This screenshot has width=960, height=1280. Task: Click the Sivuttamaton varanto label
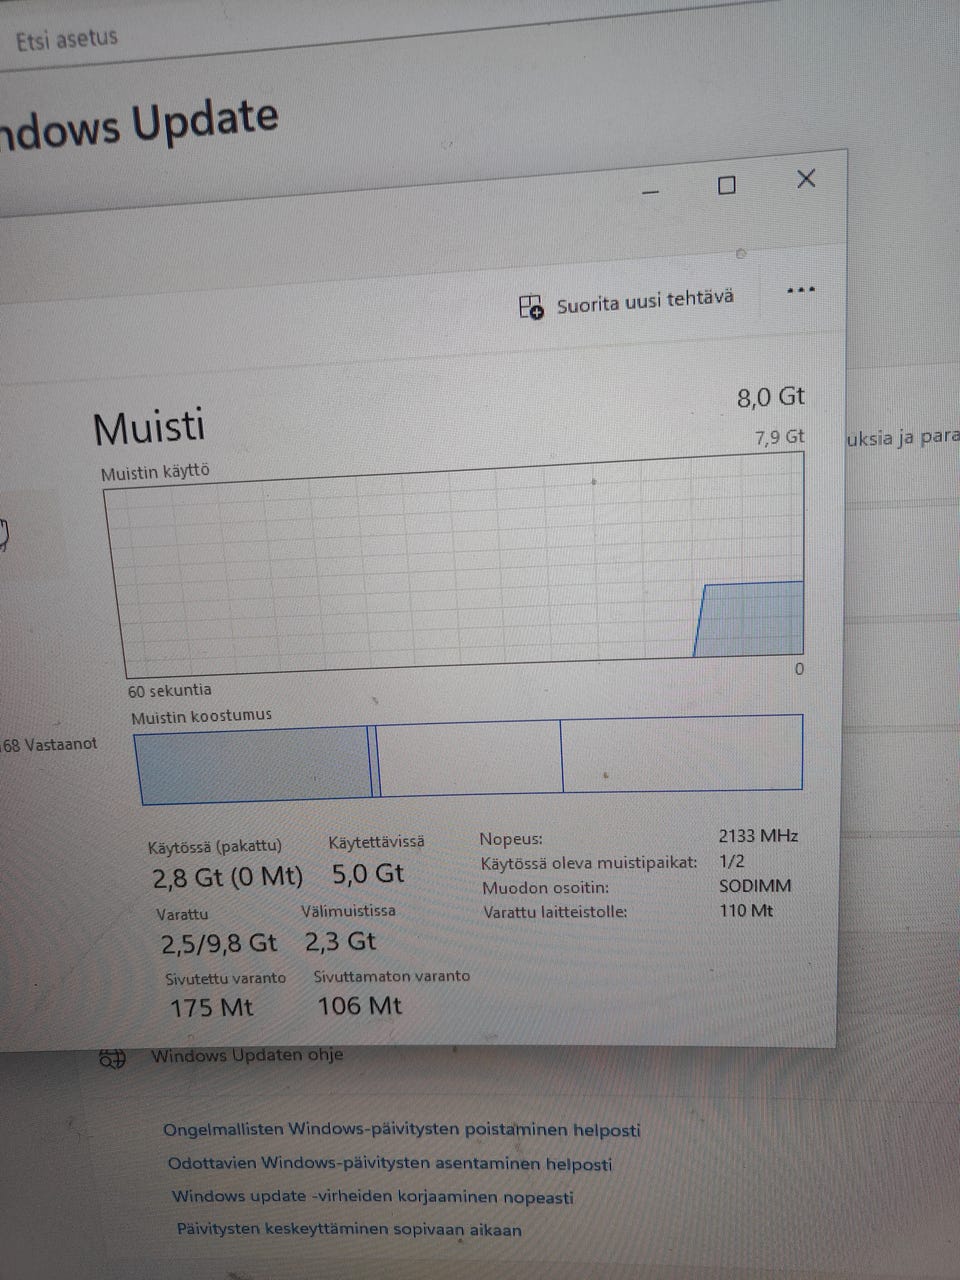click(x=392, y=977)
